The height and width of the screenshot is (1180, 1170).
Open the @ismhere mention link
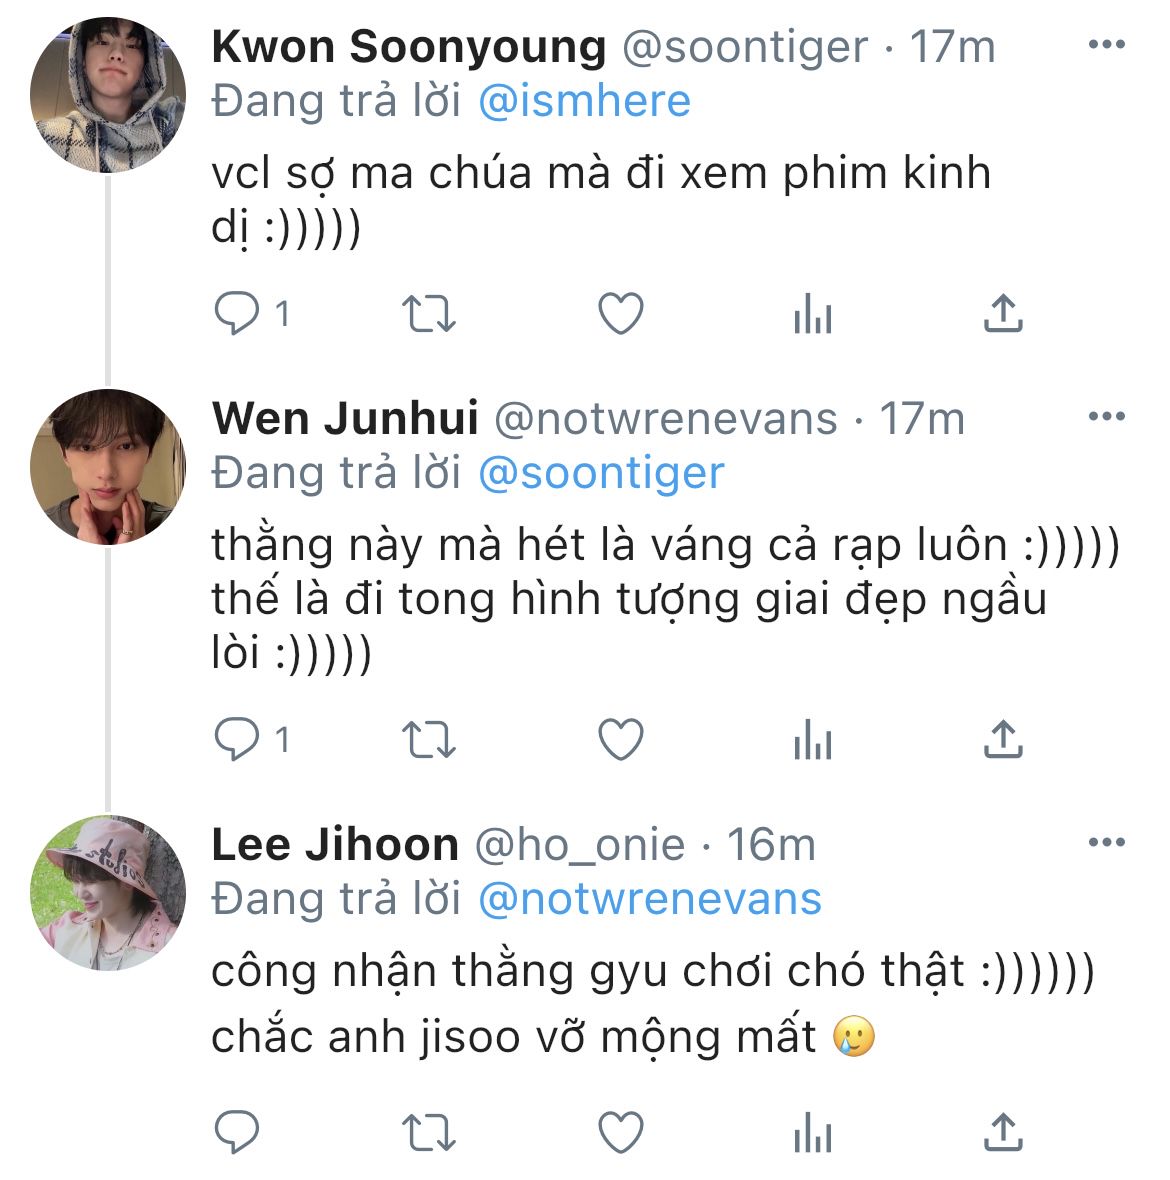(584, 102)
